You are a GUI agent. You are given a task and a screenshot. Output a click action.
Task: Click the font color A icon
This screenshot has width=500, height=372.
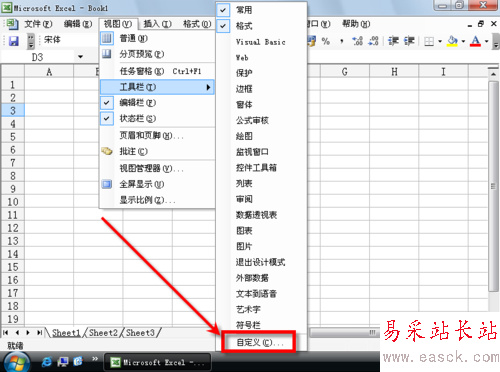pyautogui.click(x=475, y=41)
